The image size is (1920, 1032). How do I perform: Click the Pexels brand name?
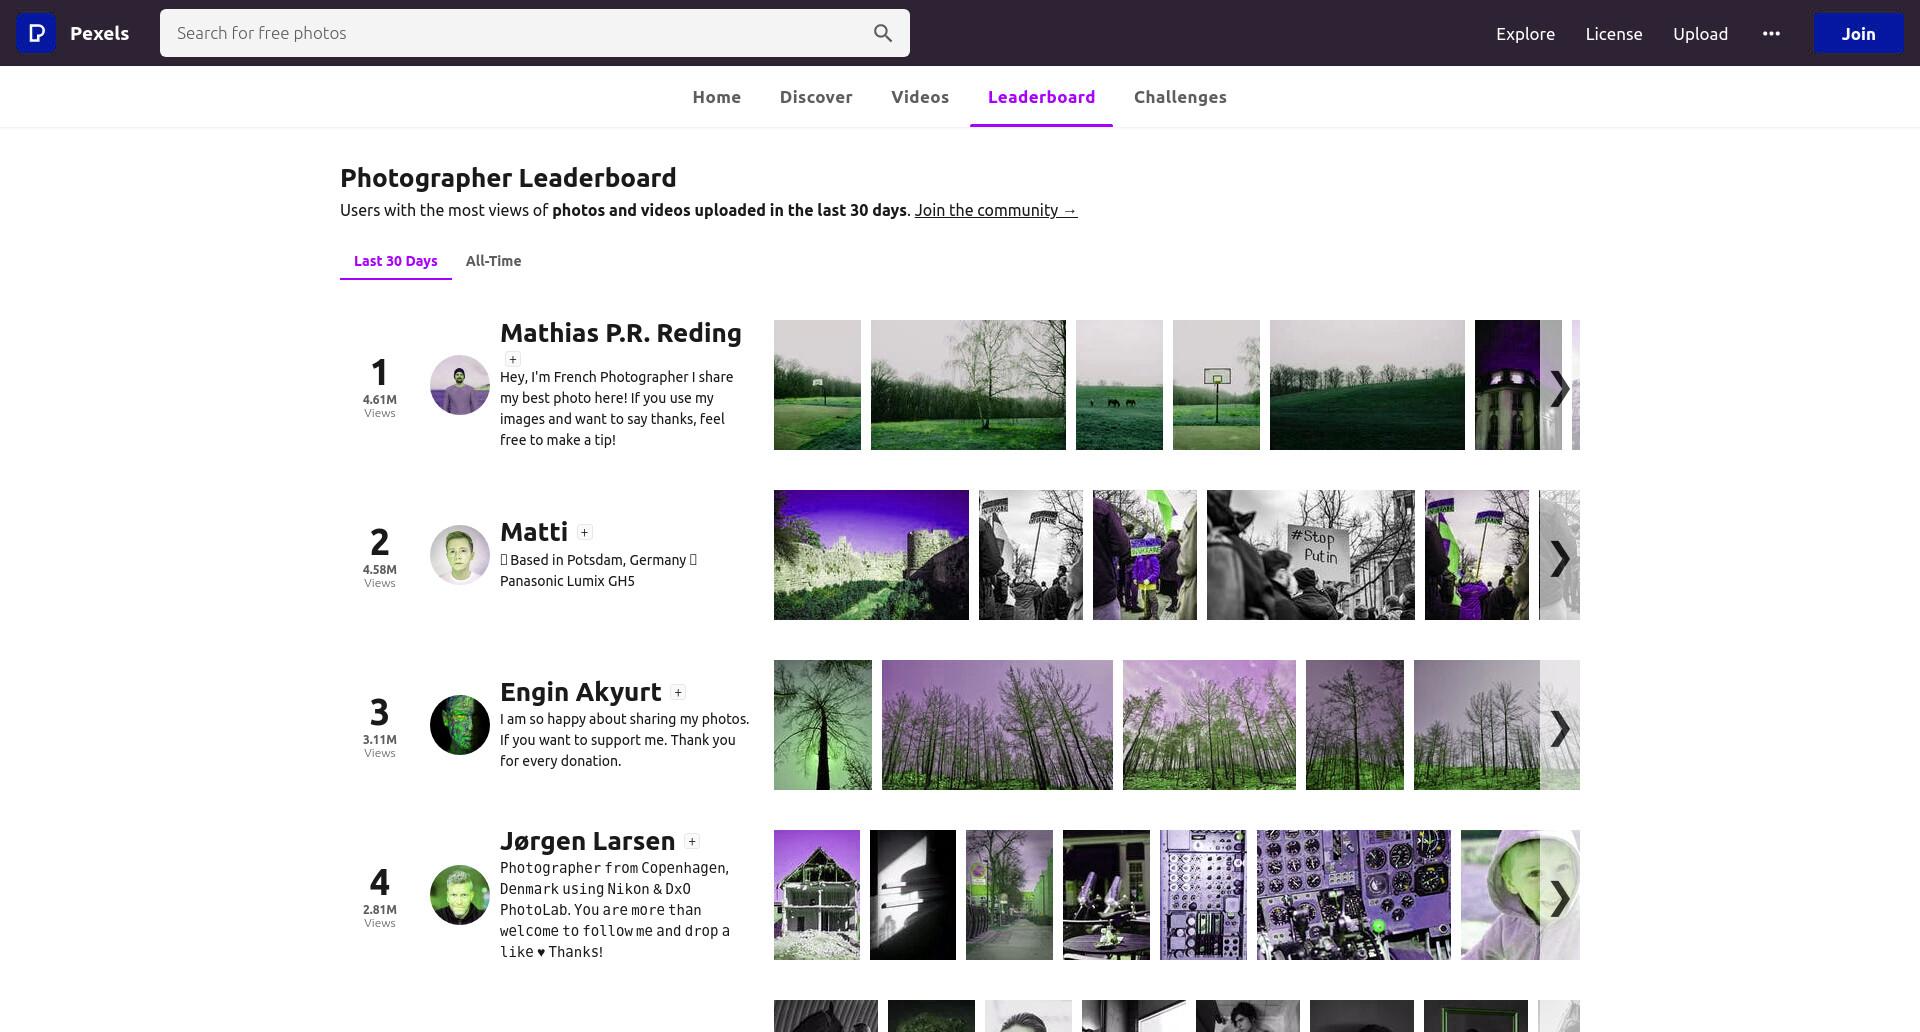pos(99,33)
